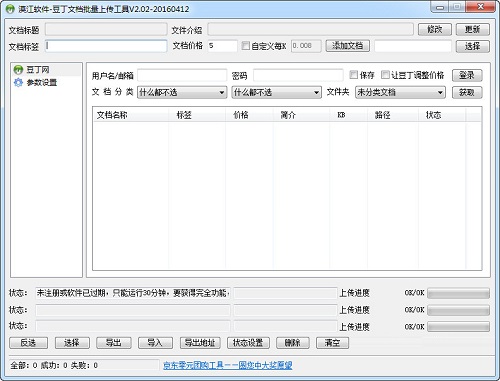Click the 0.008 per-K price field

tap(306, 46)
